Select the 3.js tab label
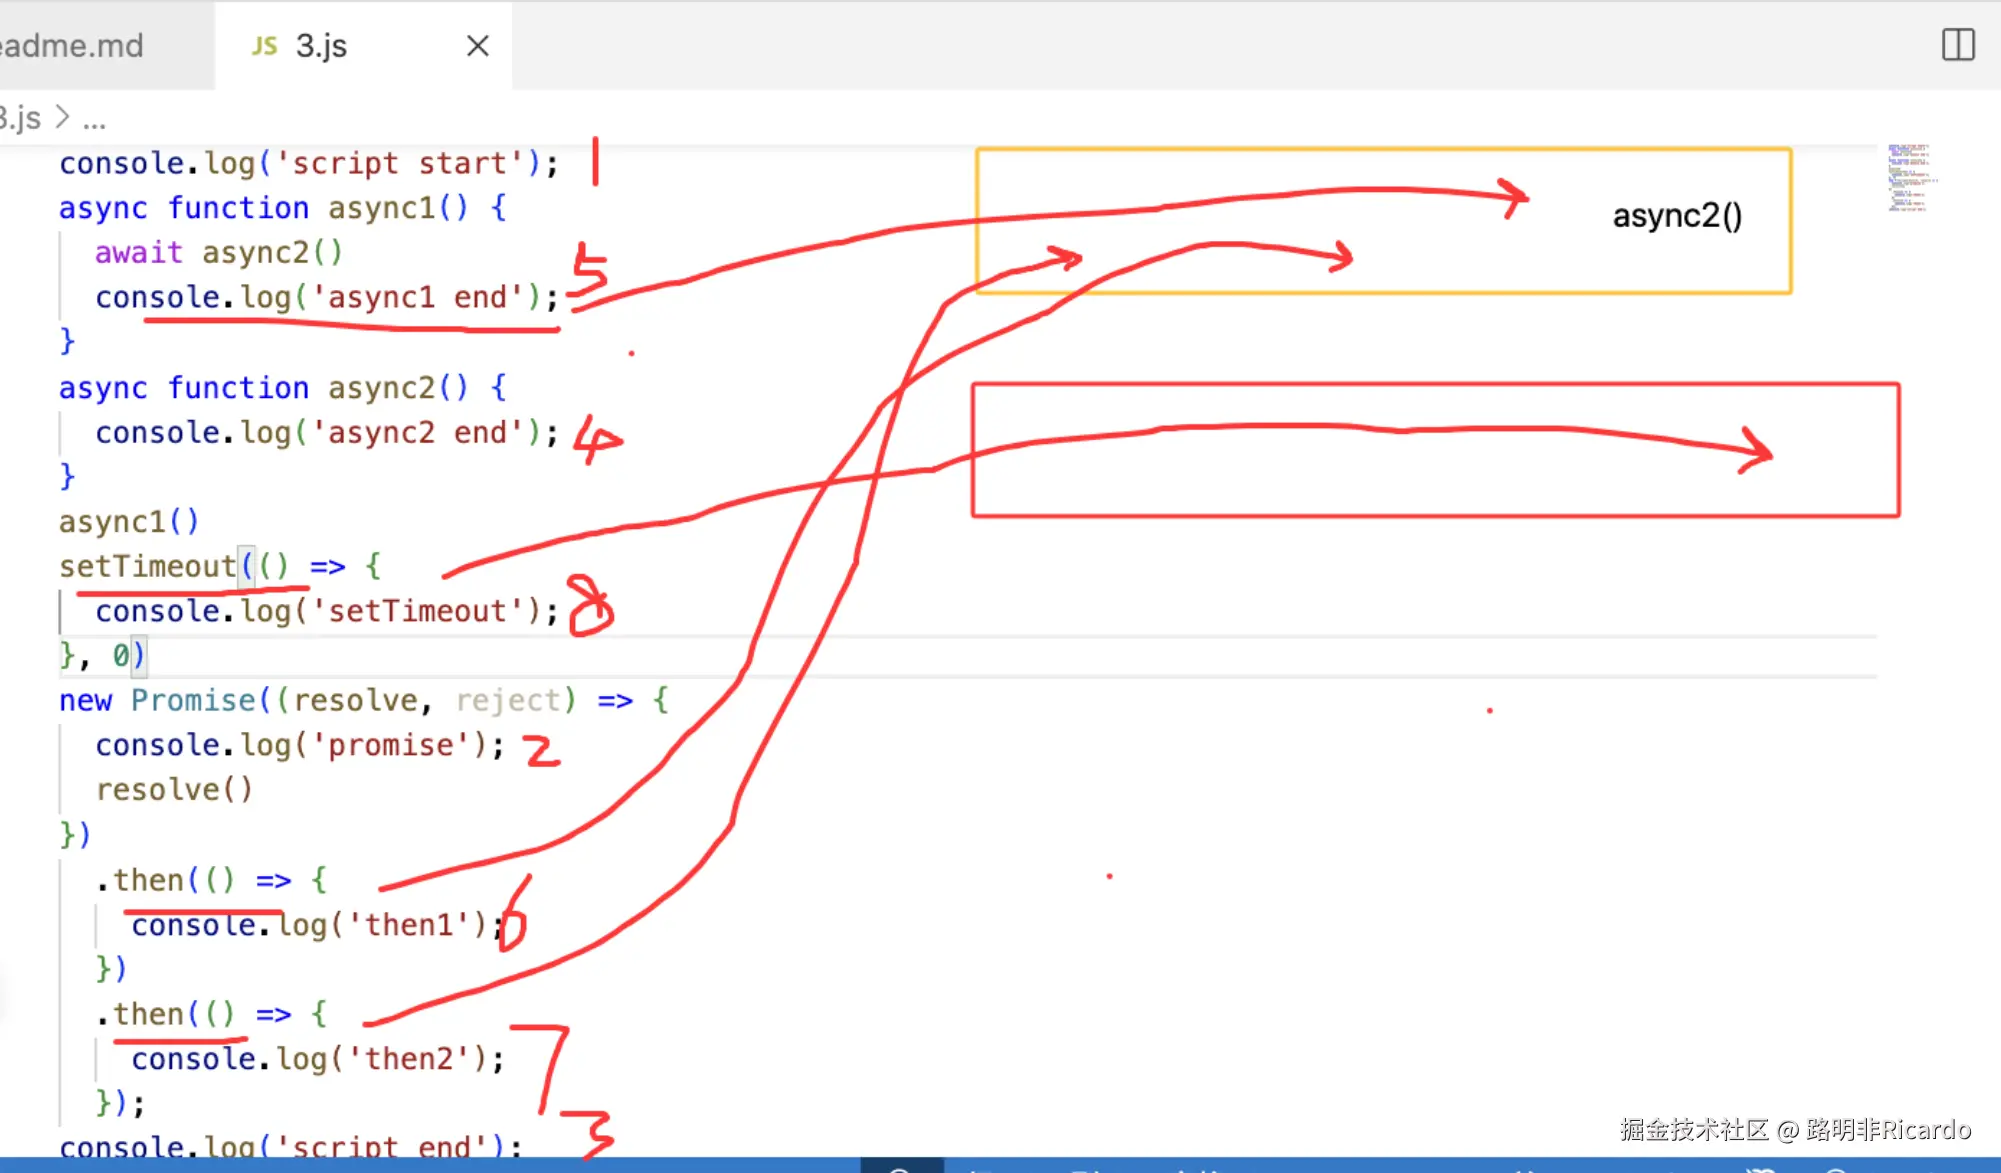Viewport: 2001px width, 1173px height. tap(321, 46)
